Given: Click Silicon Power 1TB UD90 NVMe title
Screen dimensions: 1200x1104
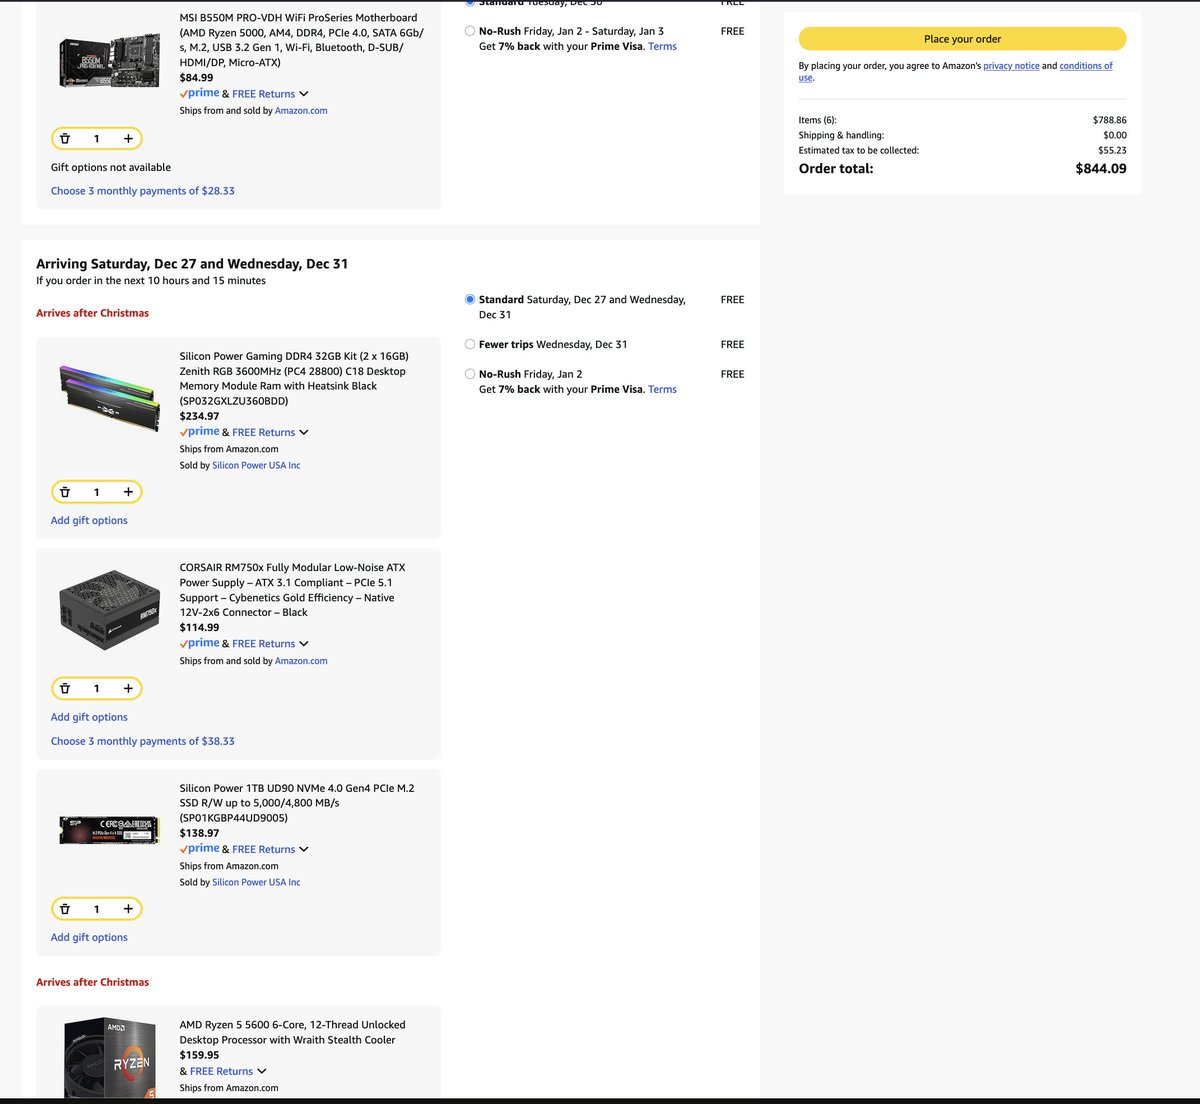Looking at the screenshot, I should [297, 803].
